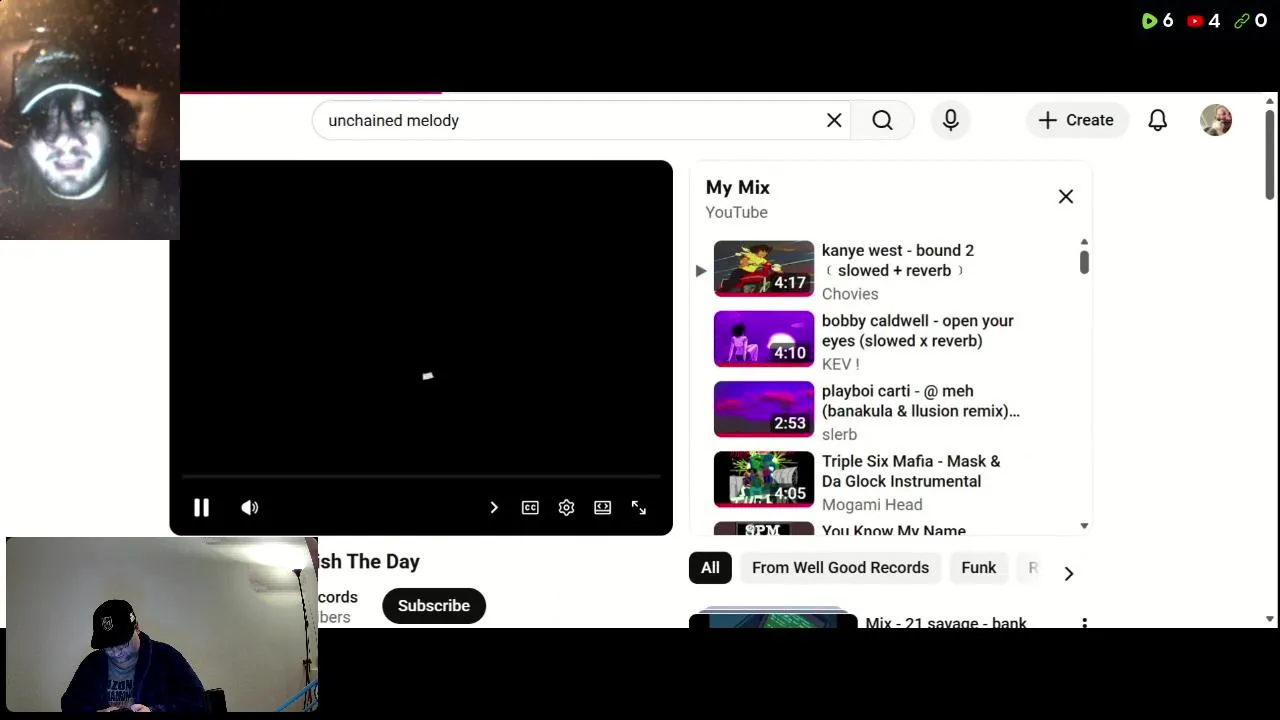Play 'Triple Six Mafia - Mask & Da Glock Instrumental'
Screen dimensions: 1280x720
tap(911, 471)
